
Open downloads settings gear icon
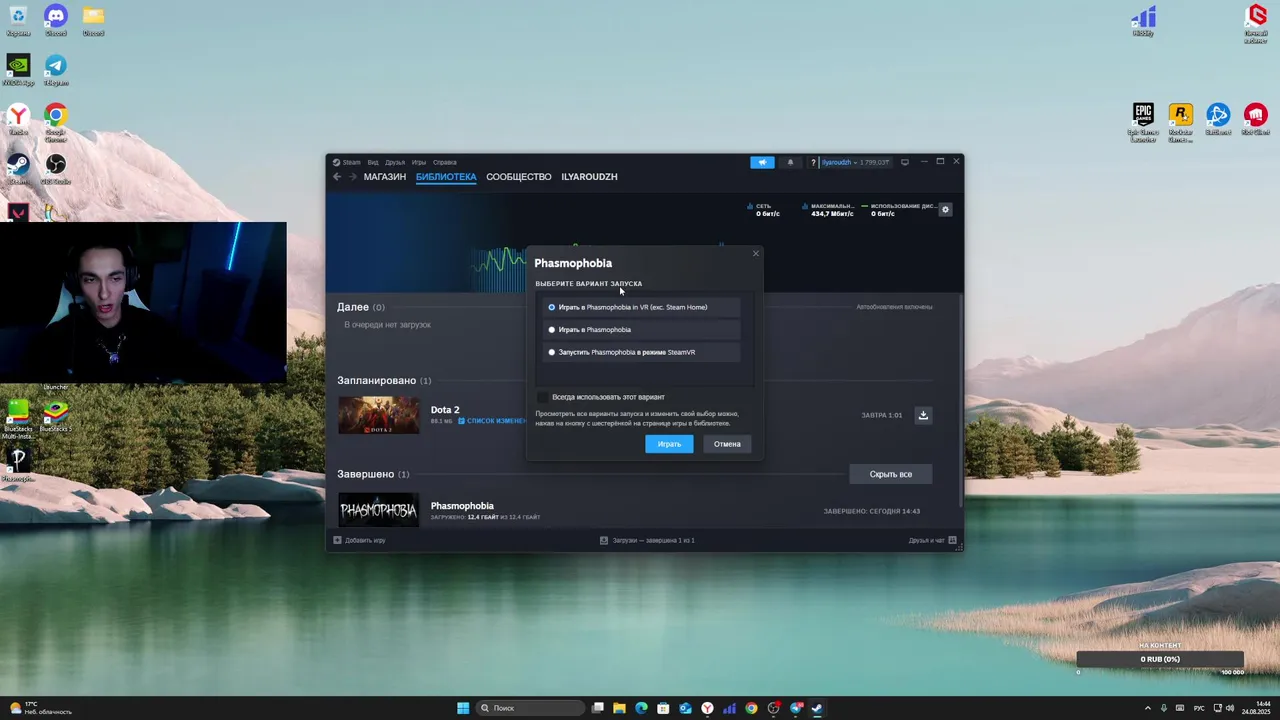[945, 210]
